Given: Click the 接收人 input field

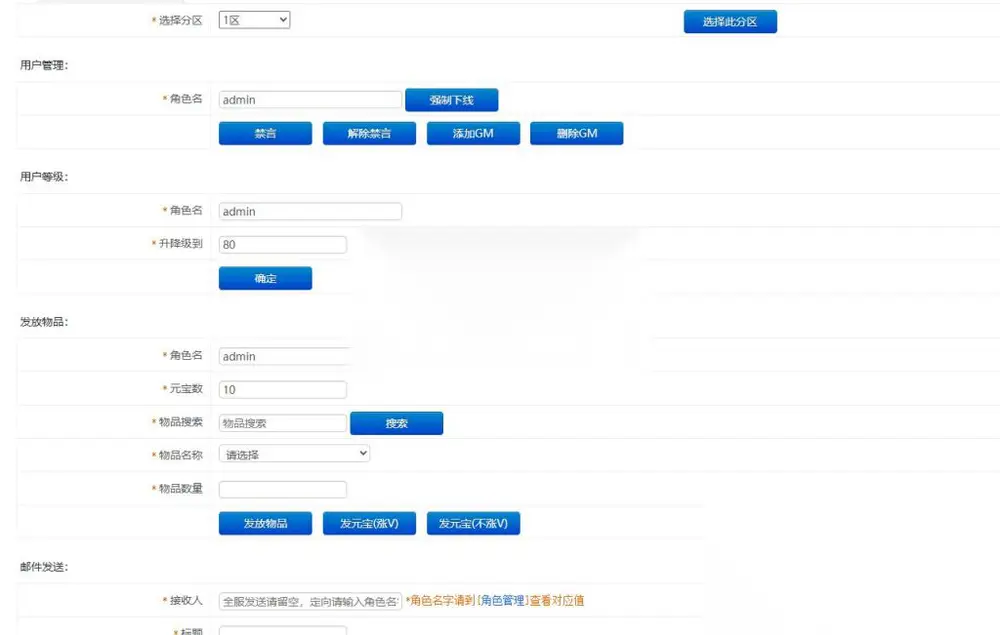Looking at the screenshot, I should click(310, 601).
